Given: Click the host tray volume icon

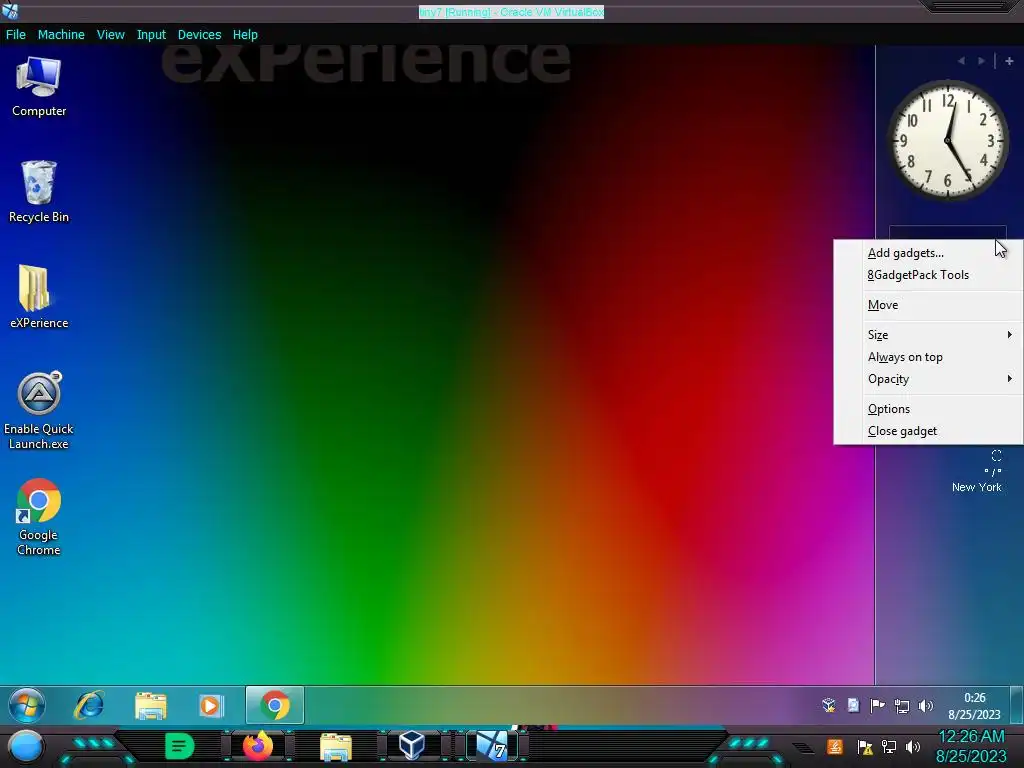Looking at the screenshot, I should pyautogui.click(x=913, y=746).
